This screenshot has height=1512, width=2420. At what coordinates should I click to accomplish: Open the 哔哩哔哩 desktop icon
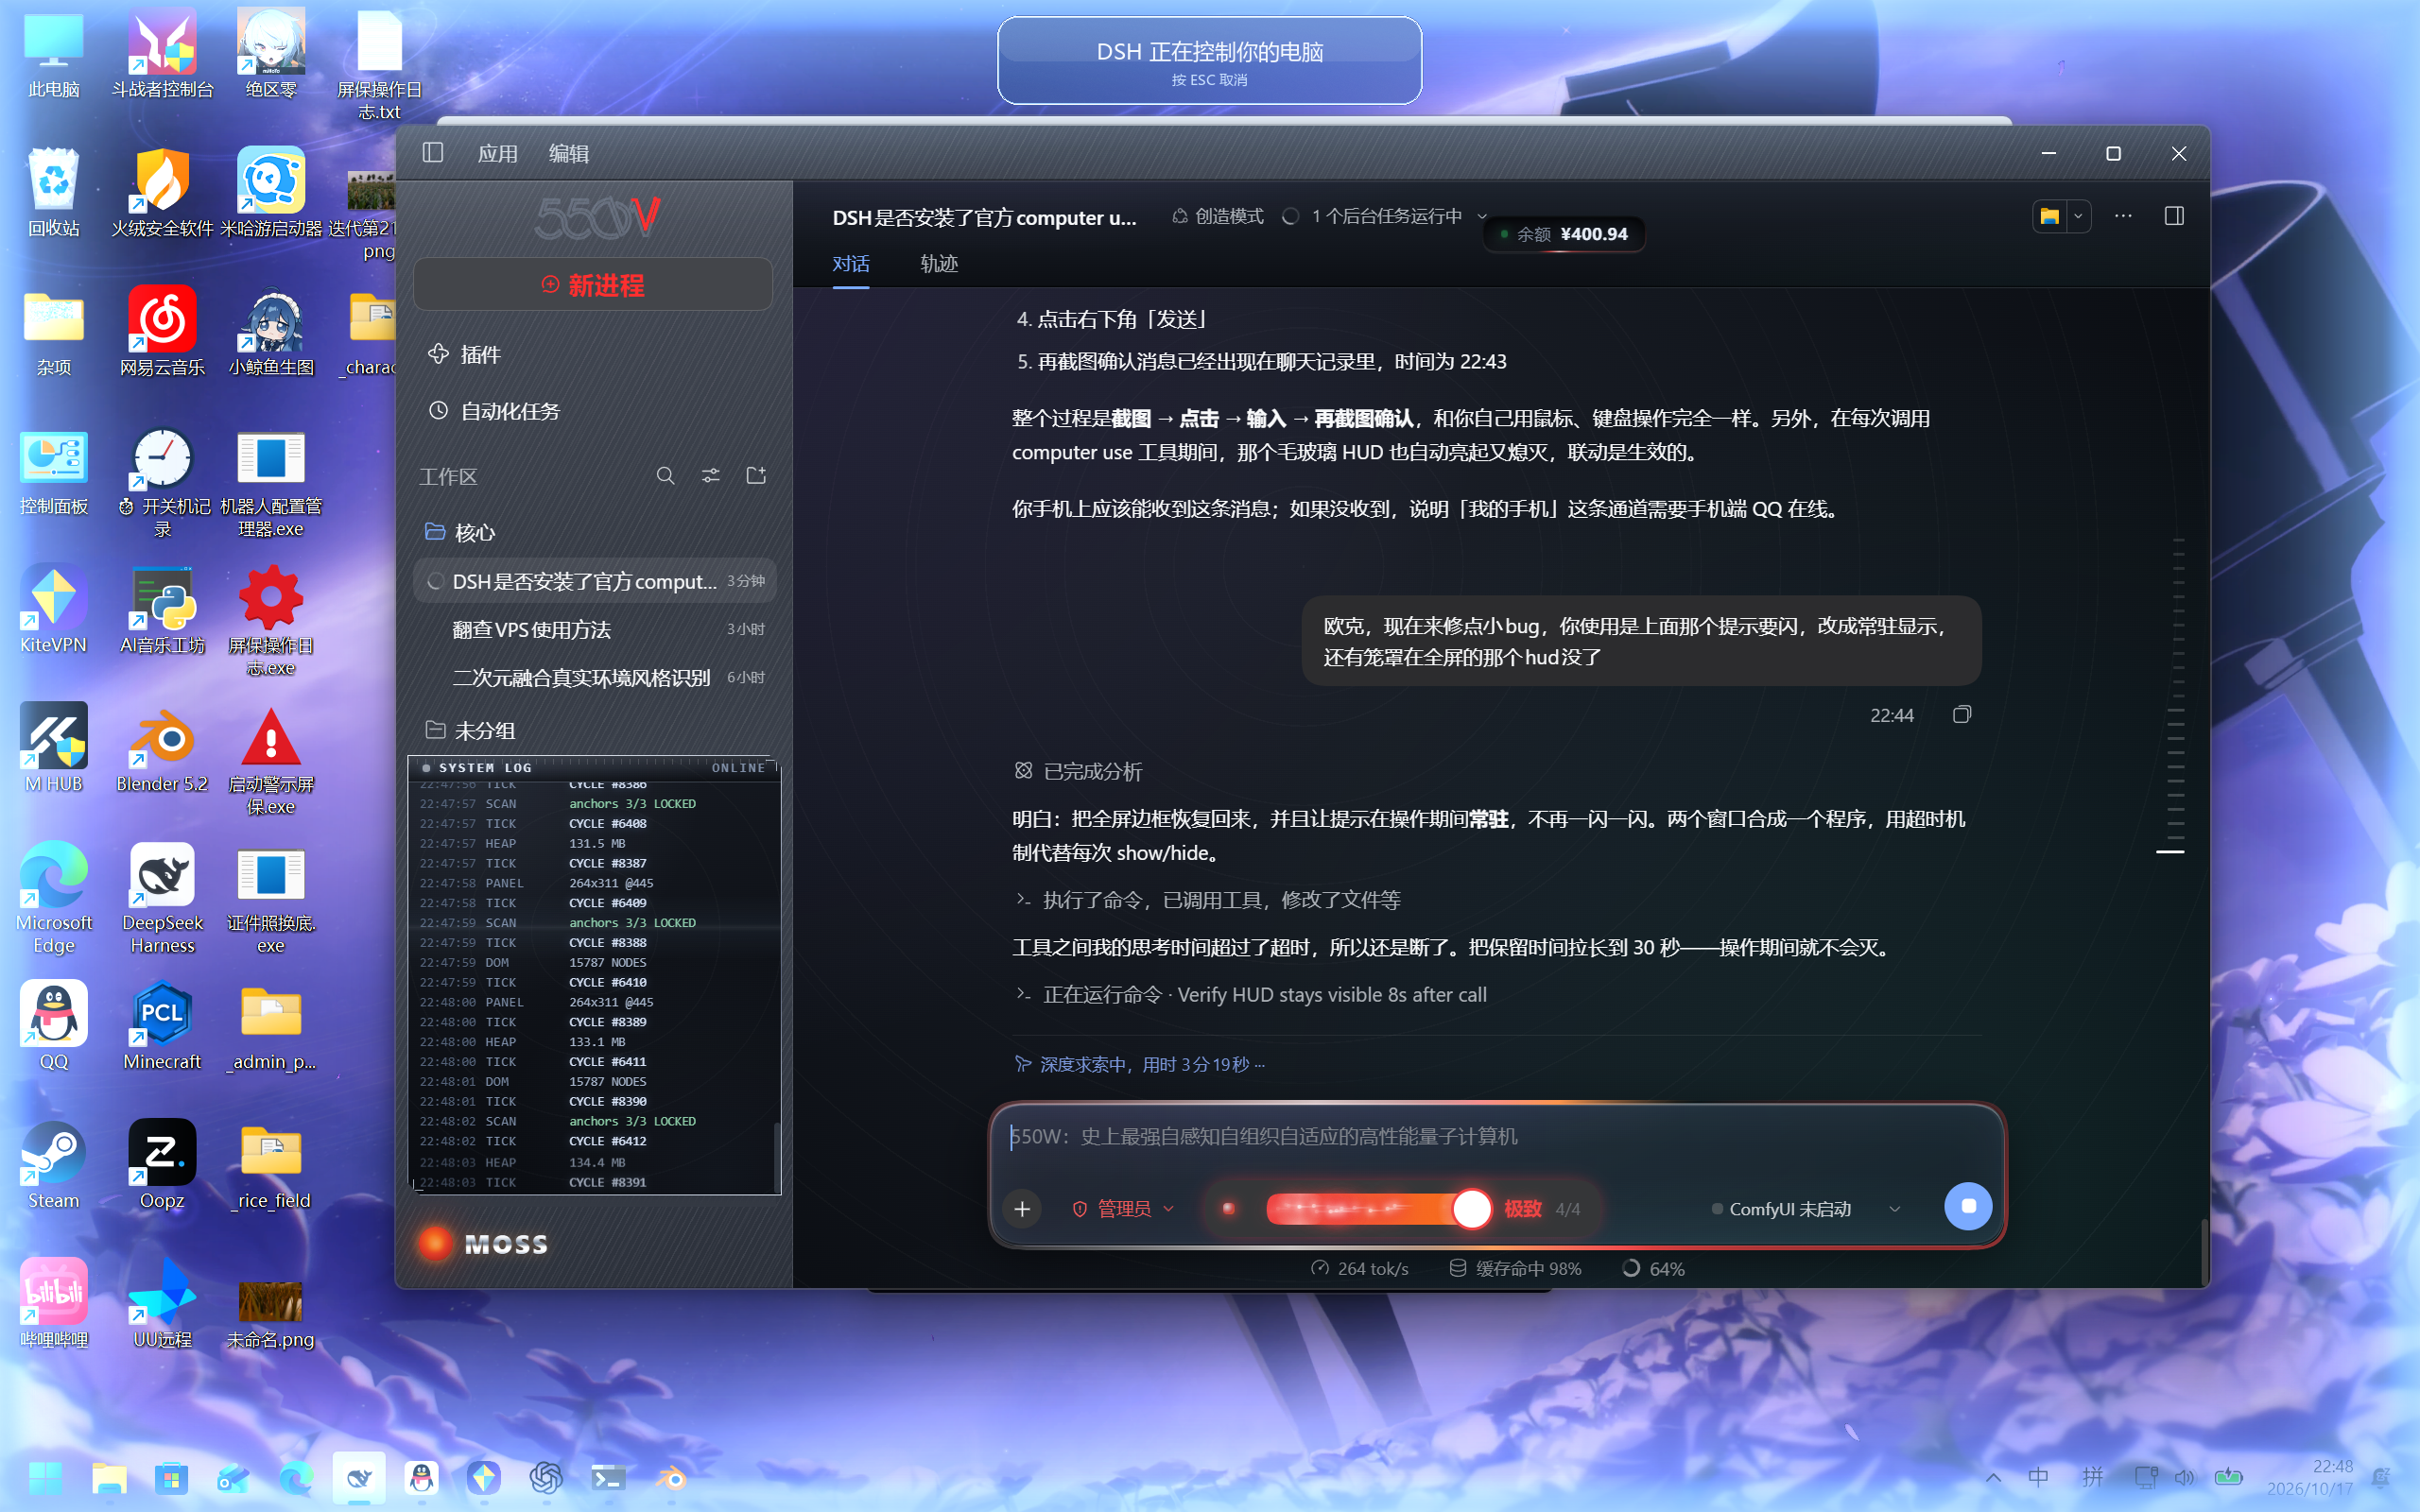pyautogui.click(x=54, y=1303)
